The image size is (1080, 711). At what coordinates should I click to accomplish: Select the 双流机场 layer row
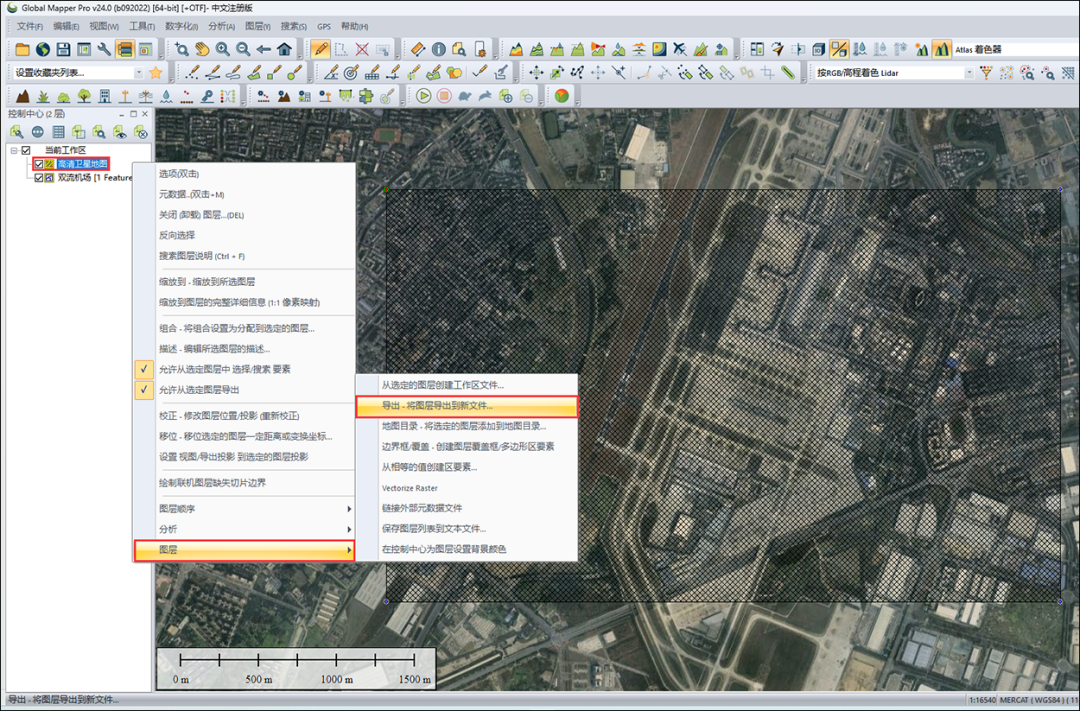click(94, 178)
